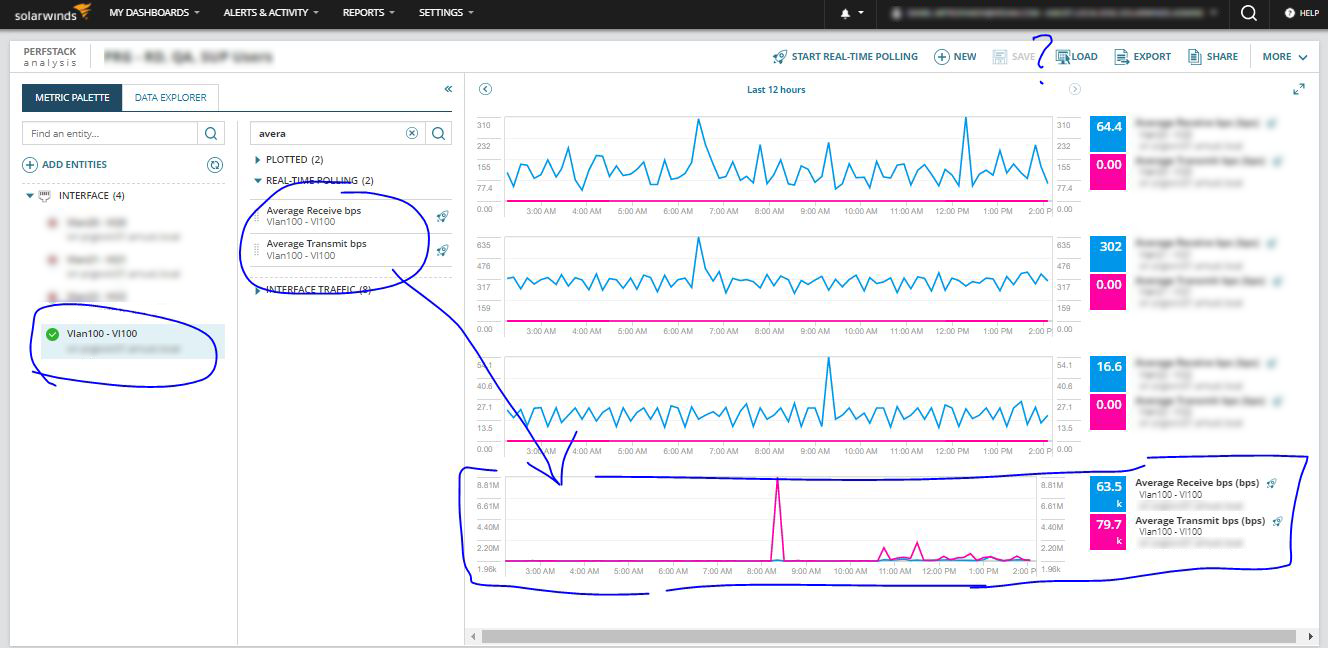1328x648 pixels.
Task: Click the blue 64.4 metric value swatch
Action: point(1109,127)
